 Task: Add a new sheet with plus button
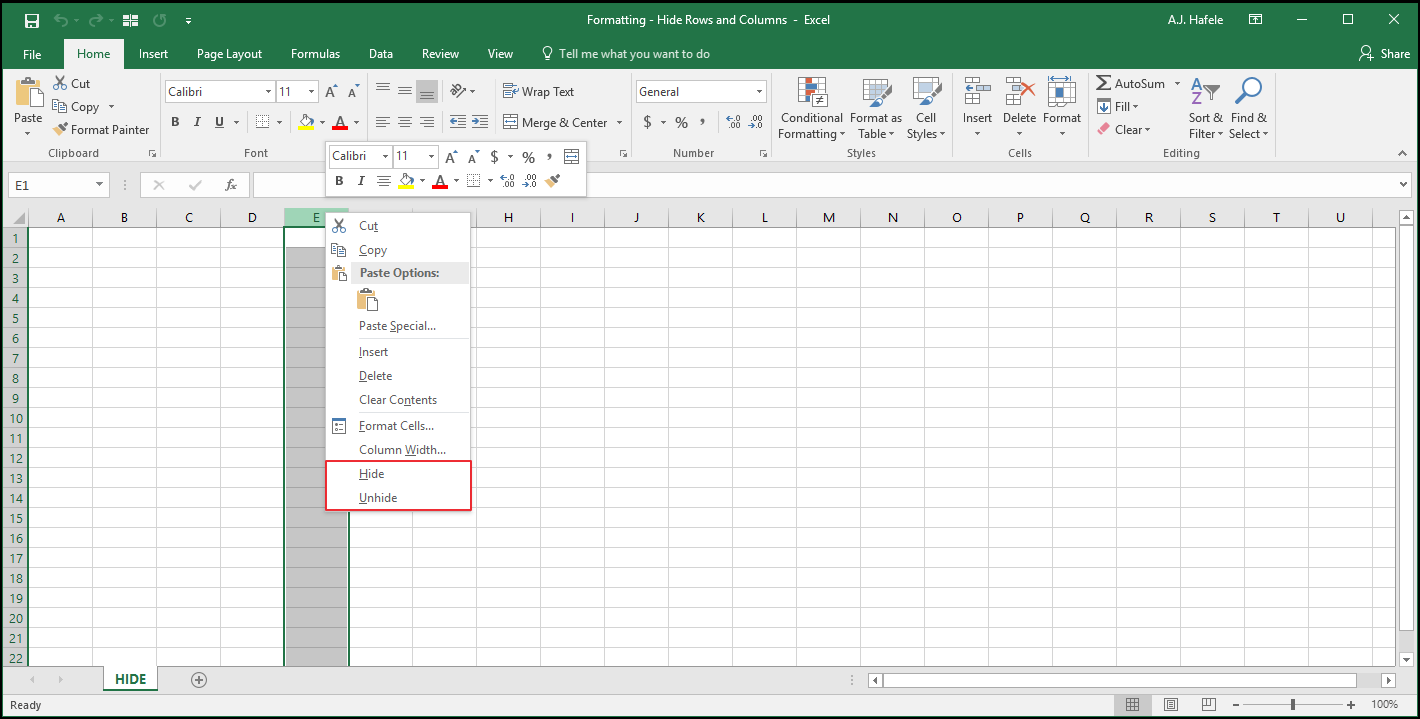(199, 680)
